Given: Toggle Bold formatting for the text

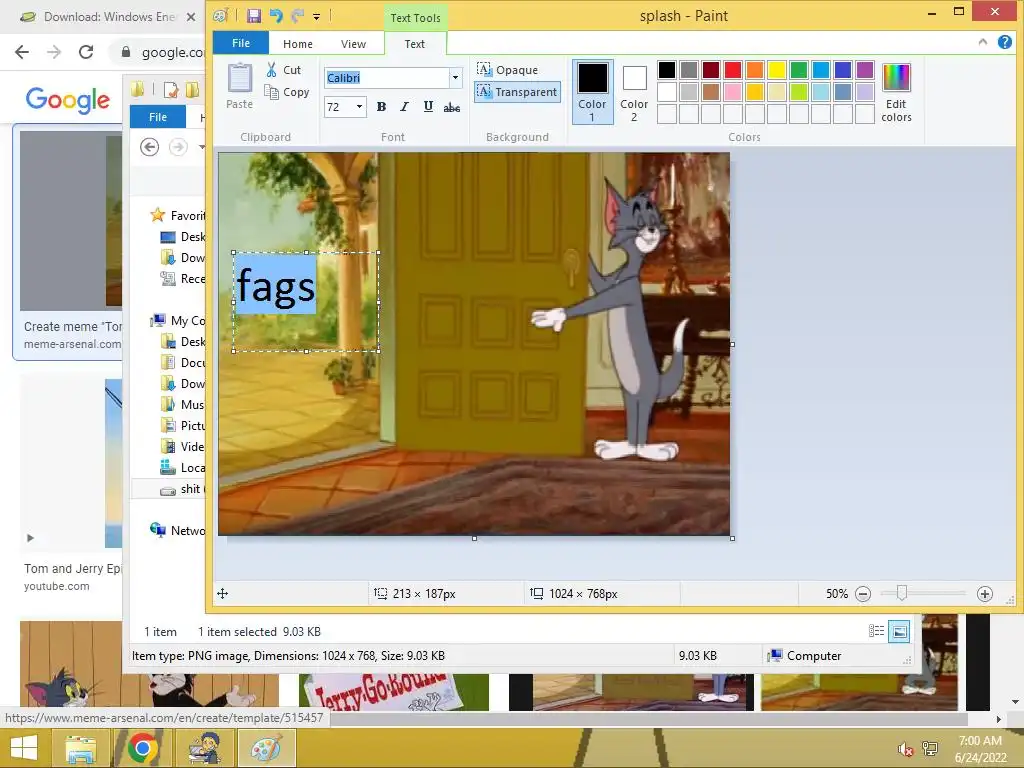Looking at the screenshot, I should pos(381,106).
